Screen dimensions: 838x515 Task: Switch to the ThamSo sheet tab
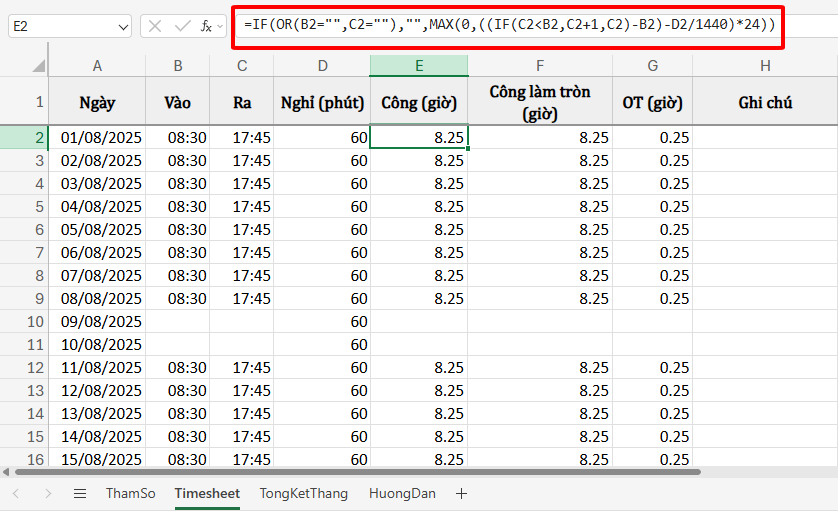(x=130, y=493)
